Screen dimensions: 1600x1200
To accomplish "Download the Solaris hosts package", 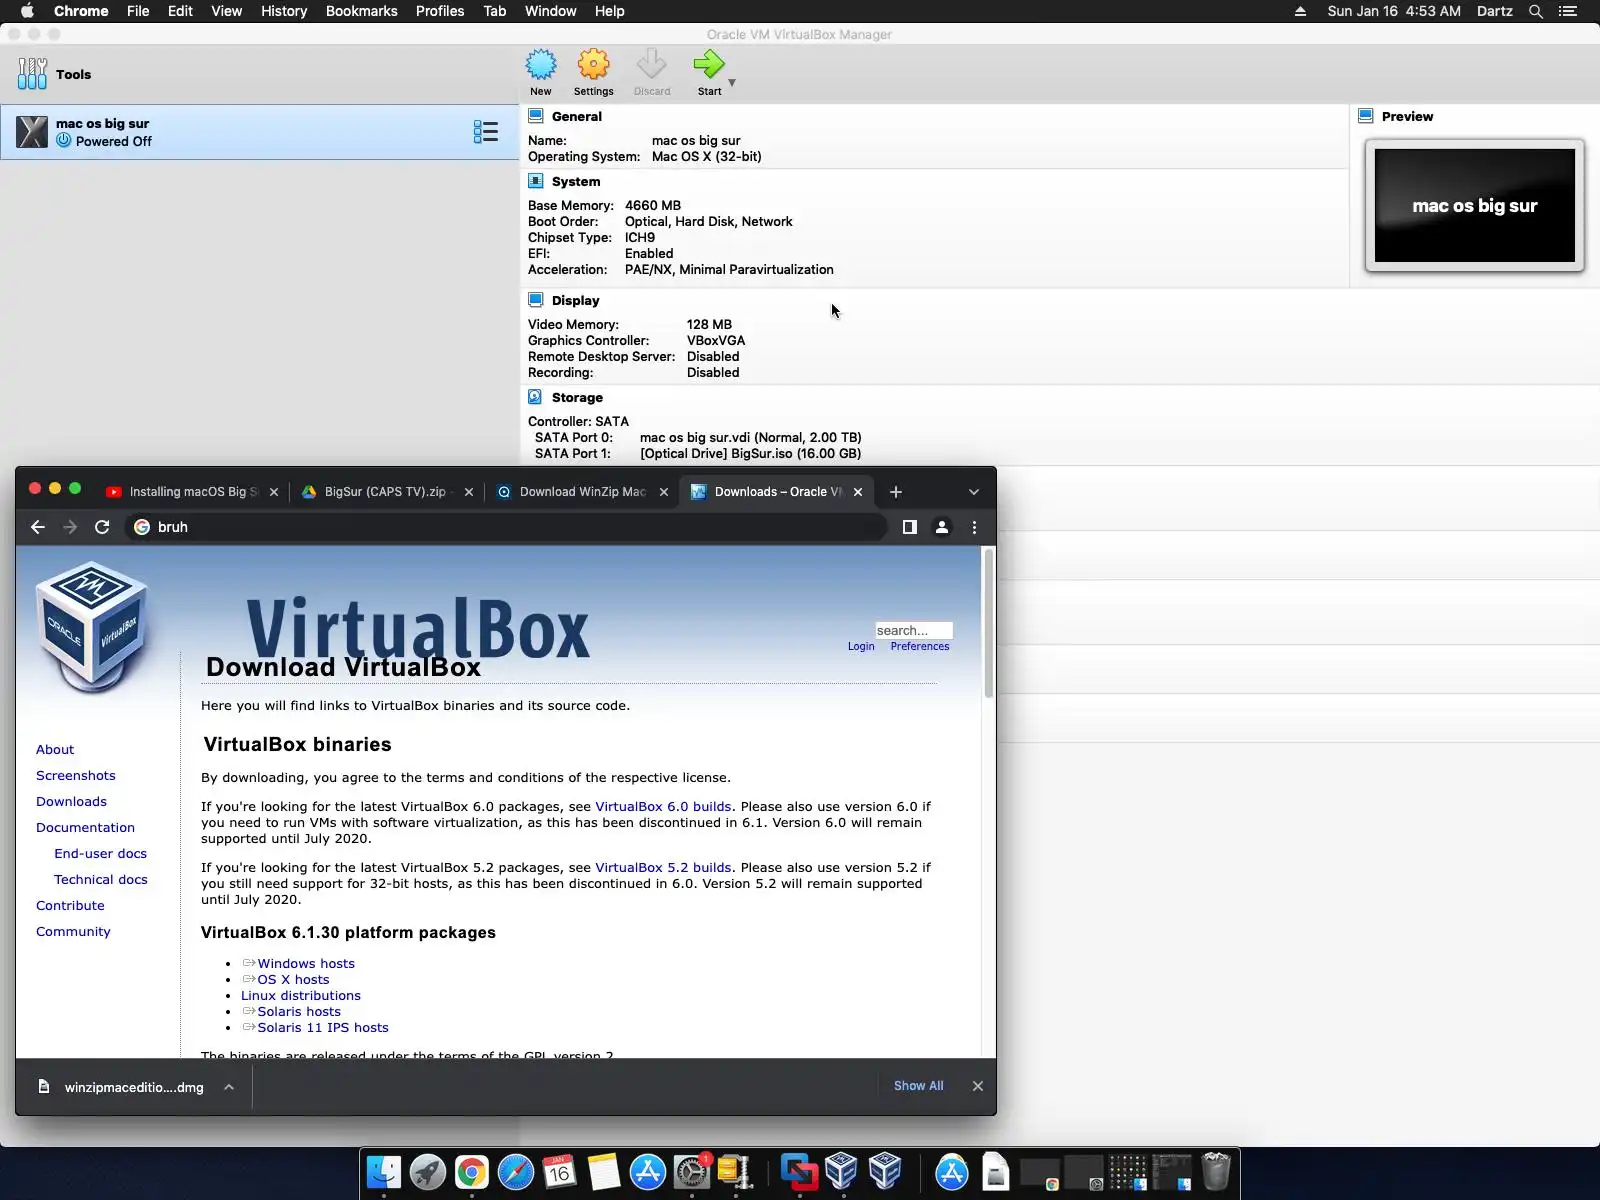I will pos(299,1012).
